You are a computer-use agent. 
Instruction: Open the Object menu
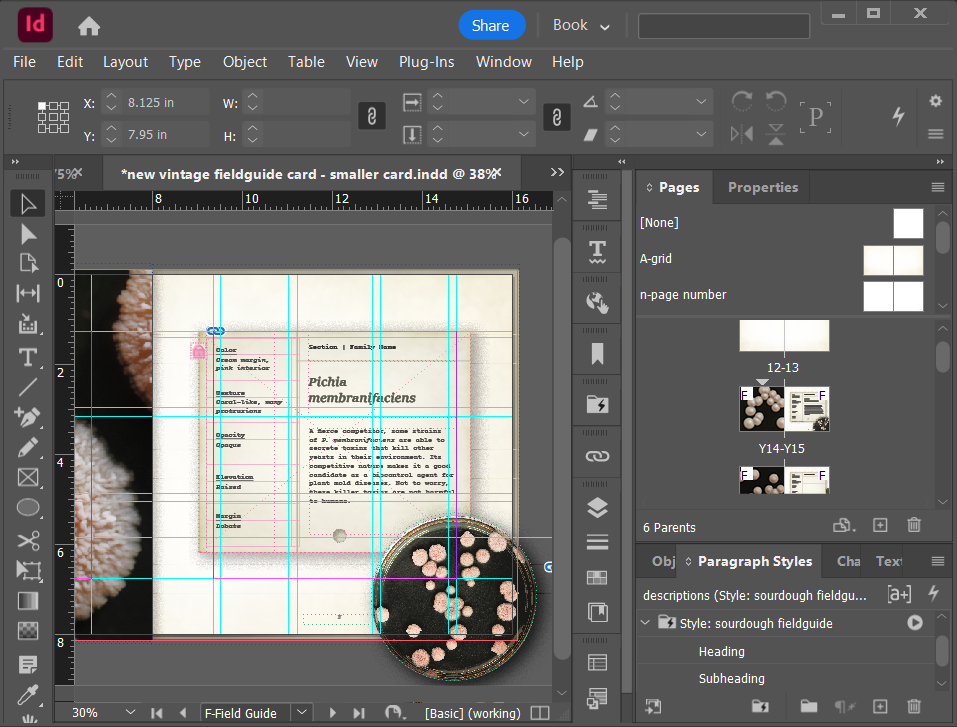pos(244,62)
